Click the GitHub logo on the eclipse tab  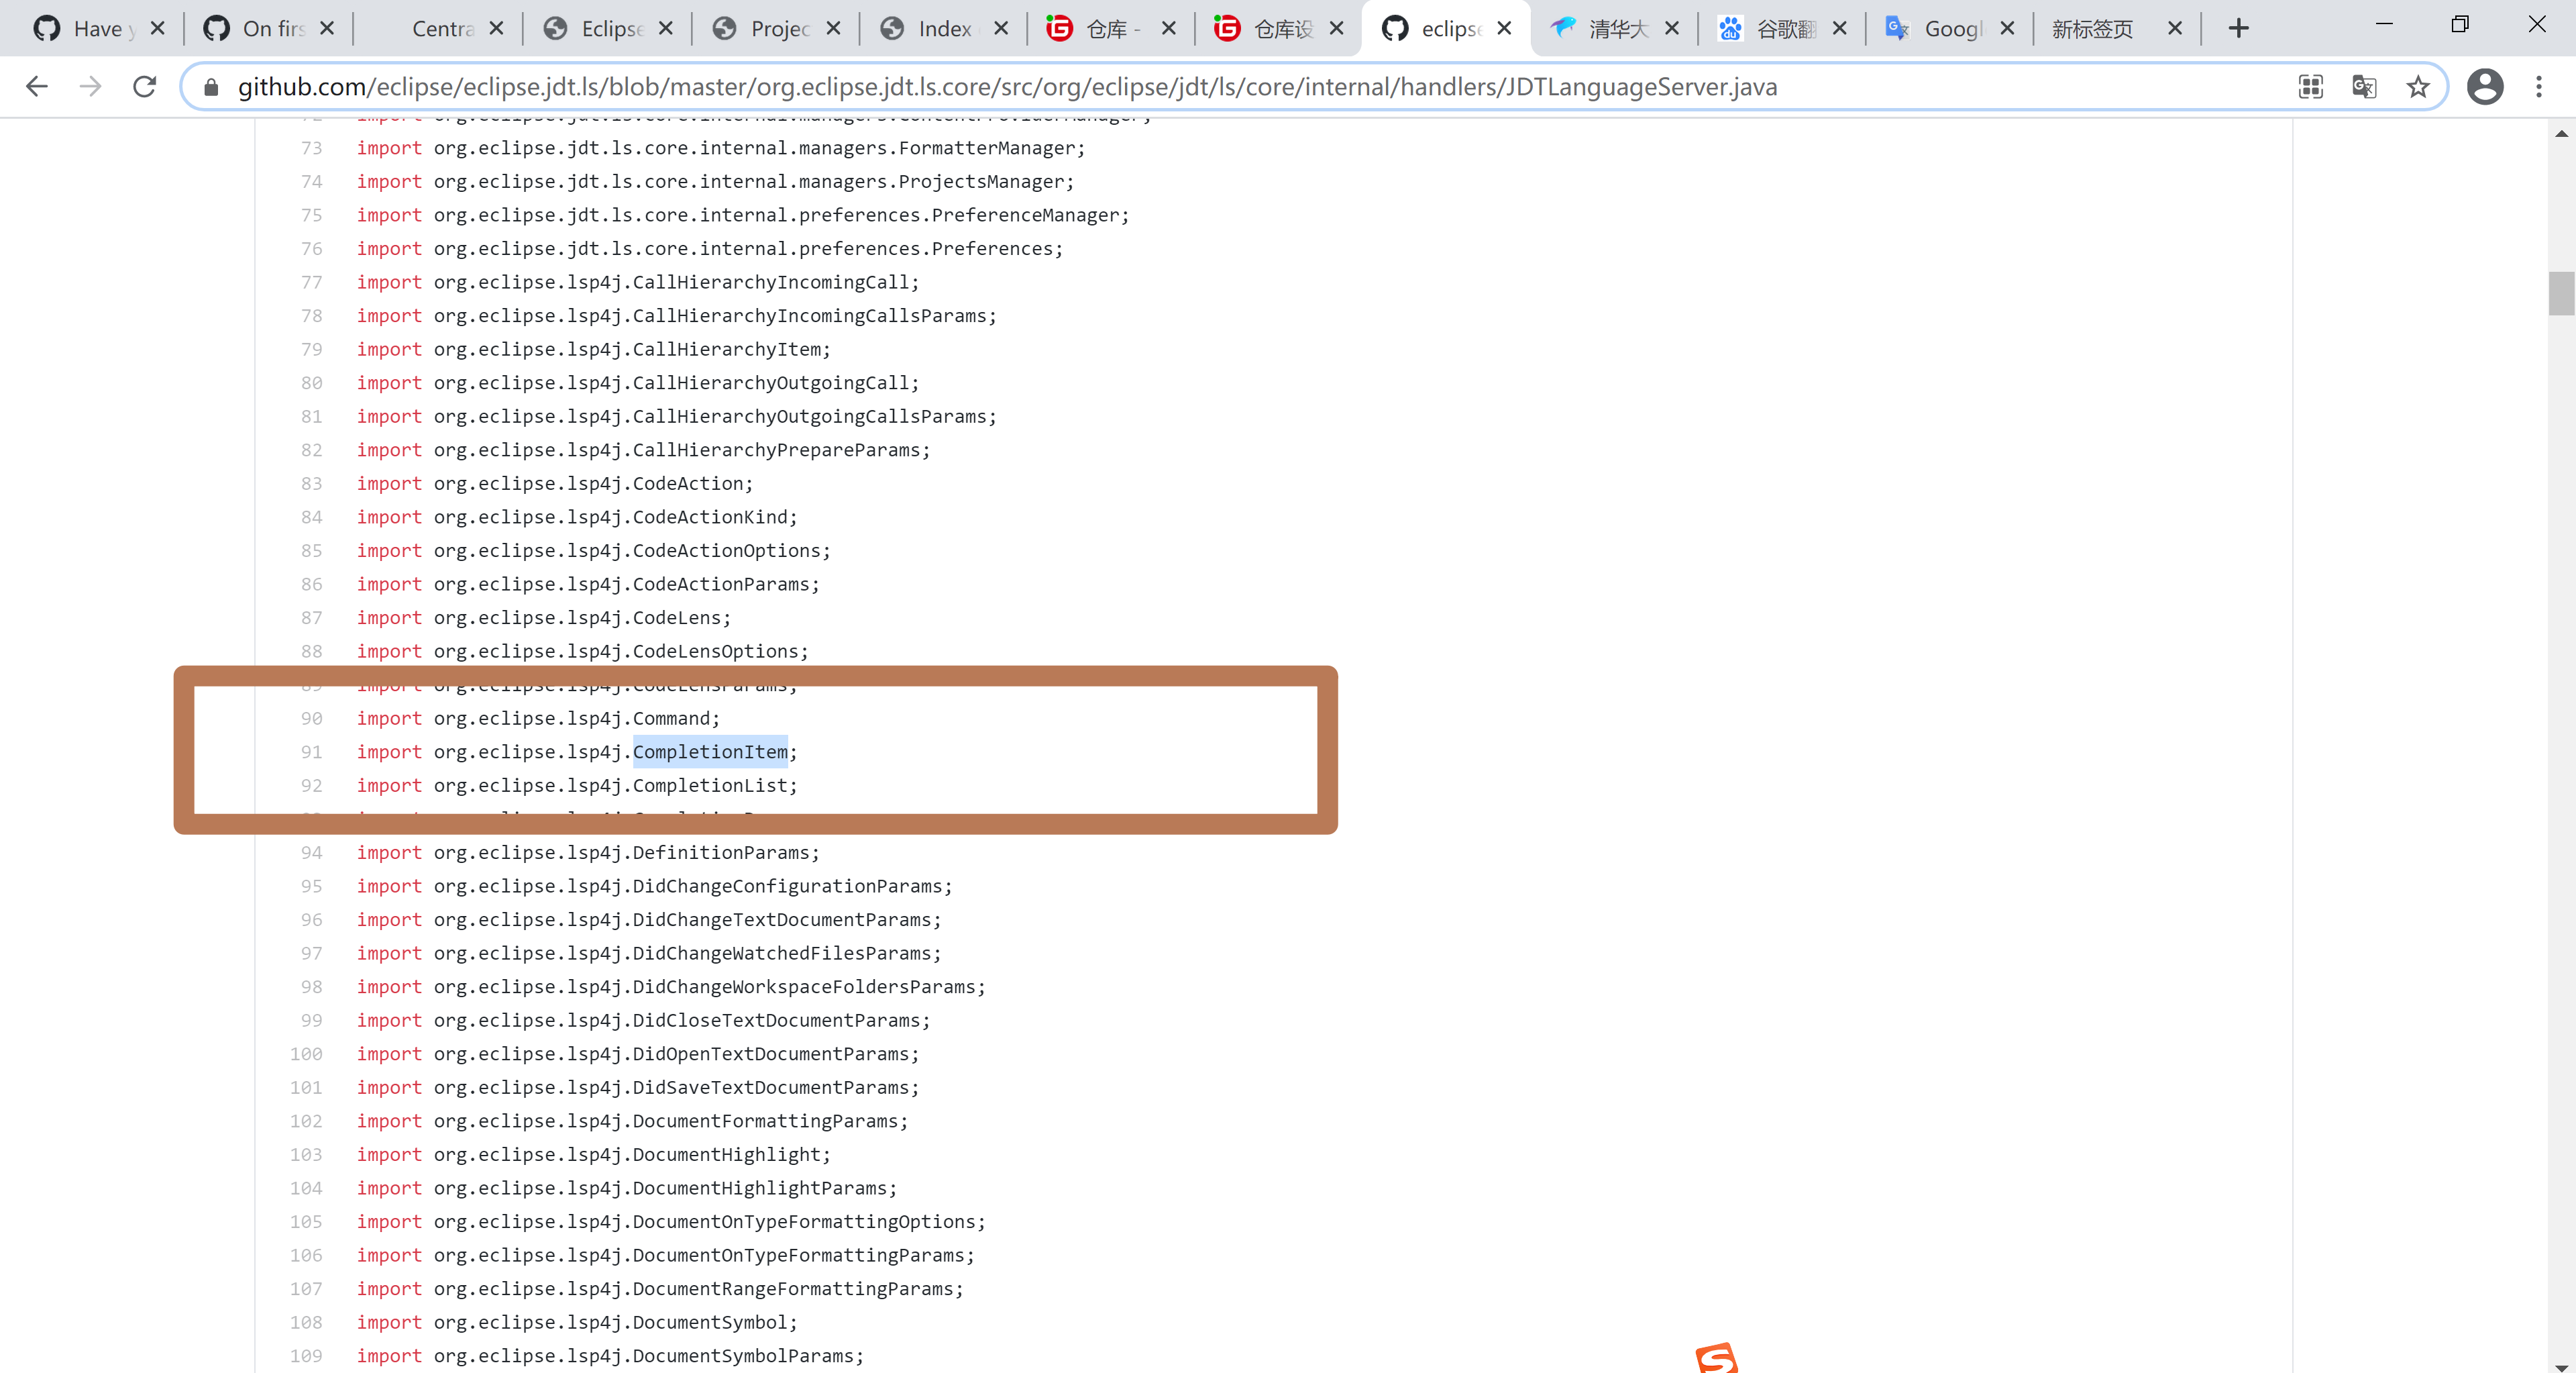(1396, 28)
